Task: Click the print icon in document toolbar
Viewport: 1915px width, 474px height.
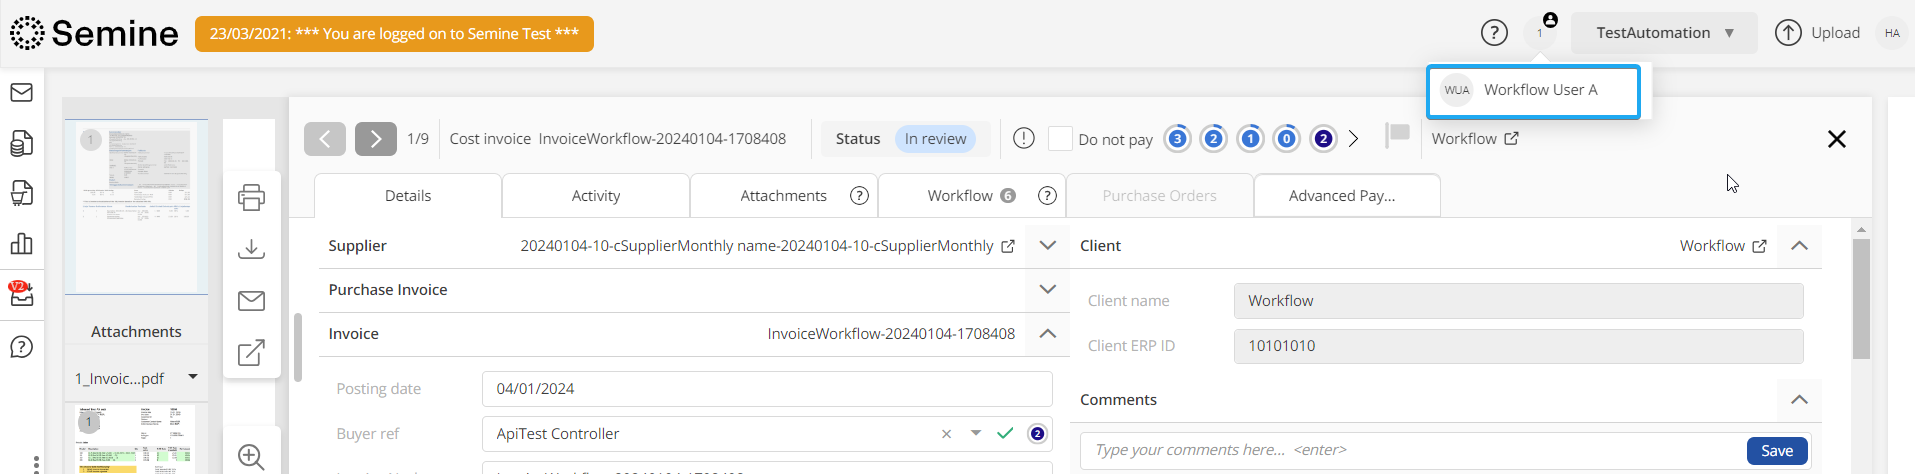Action: coord(251,197)
